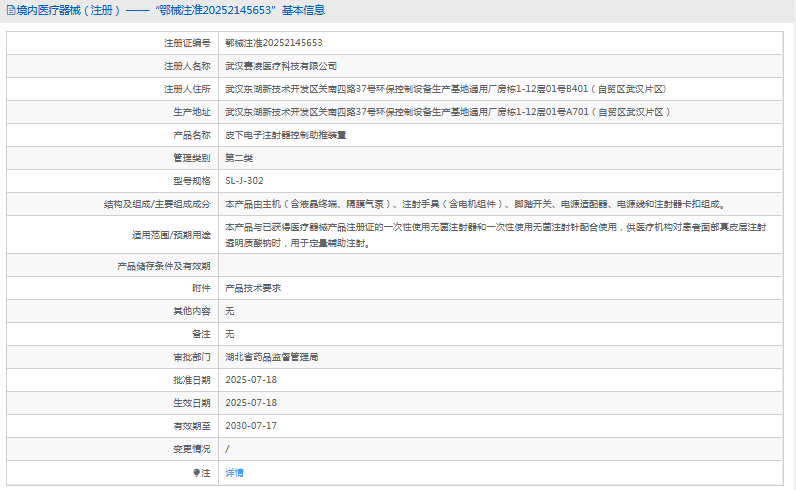Click the 型号规格 label
796x490 pixels.
tap(191, 181)
